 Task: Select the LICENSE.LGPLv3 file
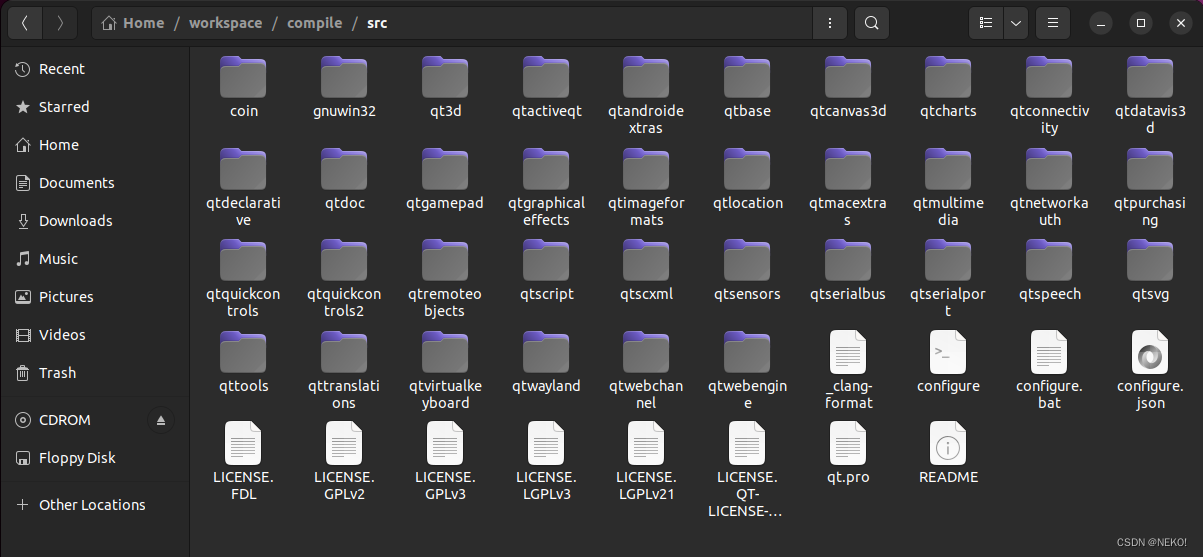tap(546, 461)
